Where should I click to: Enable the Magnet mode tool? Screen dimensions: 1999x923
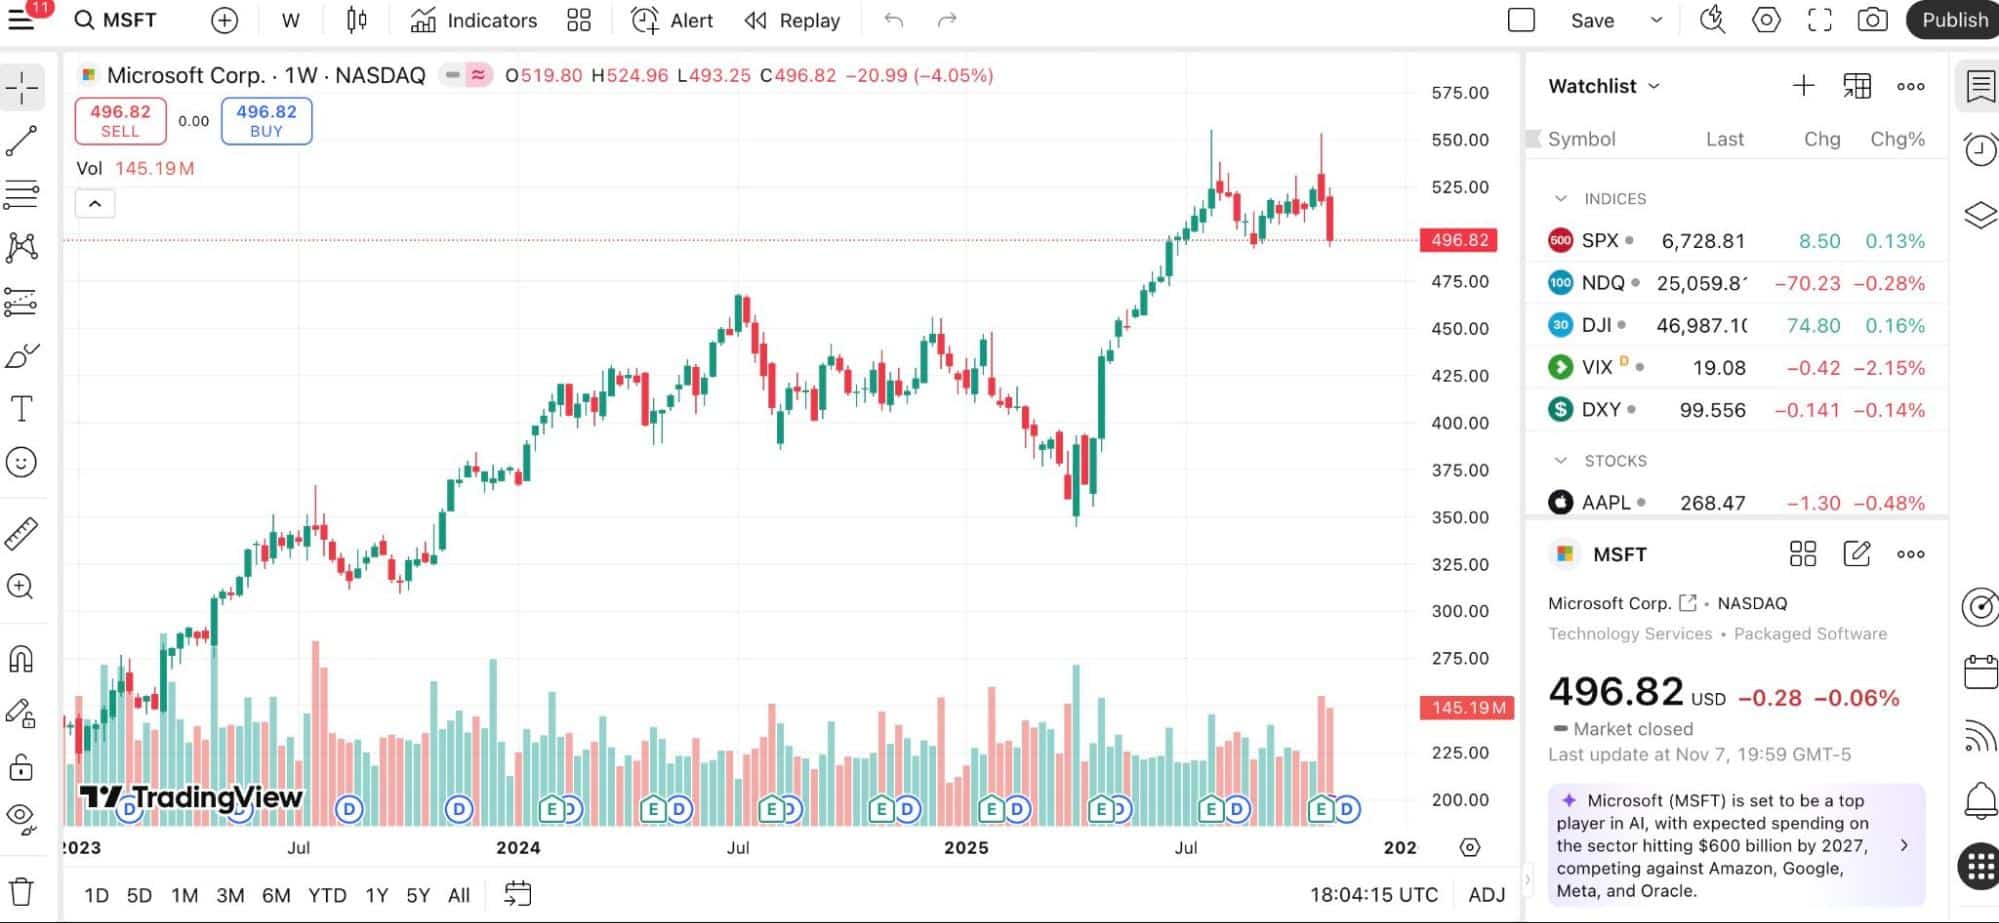click(x=22, y=658)
